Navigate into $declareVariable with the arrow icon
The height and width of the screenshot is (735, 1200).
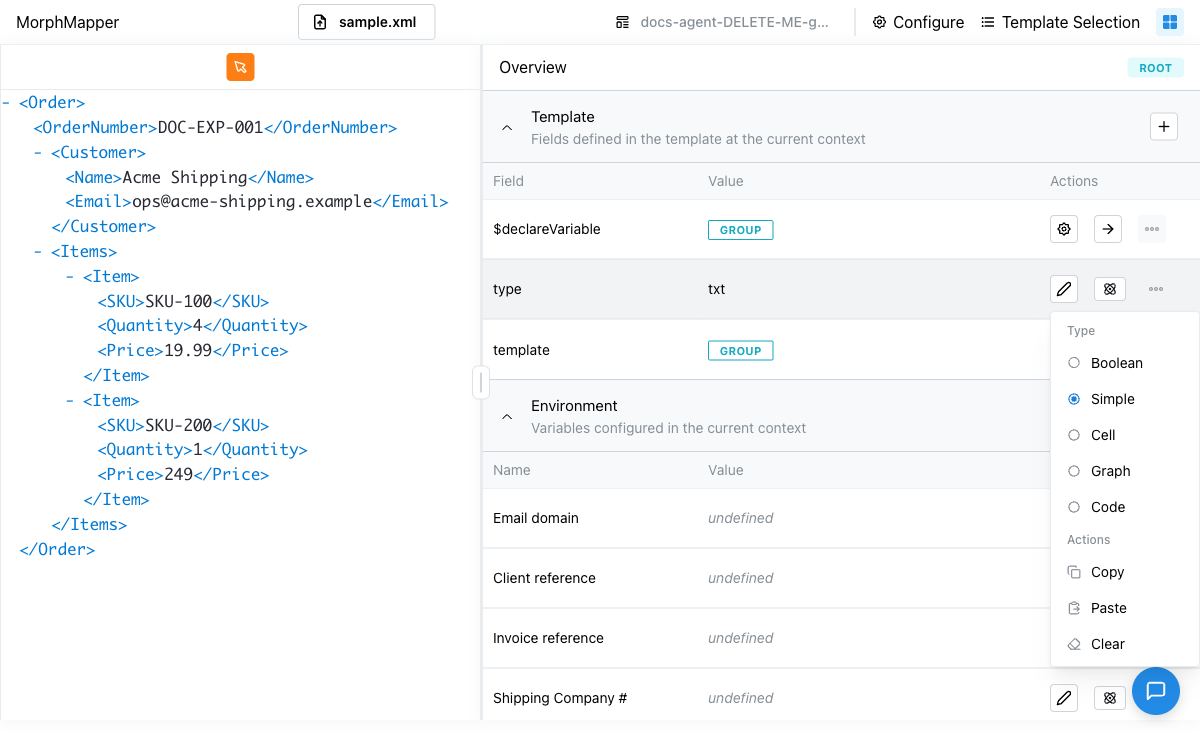coord(1108,229)
